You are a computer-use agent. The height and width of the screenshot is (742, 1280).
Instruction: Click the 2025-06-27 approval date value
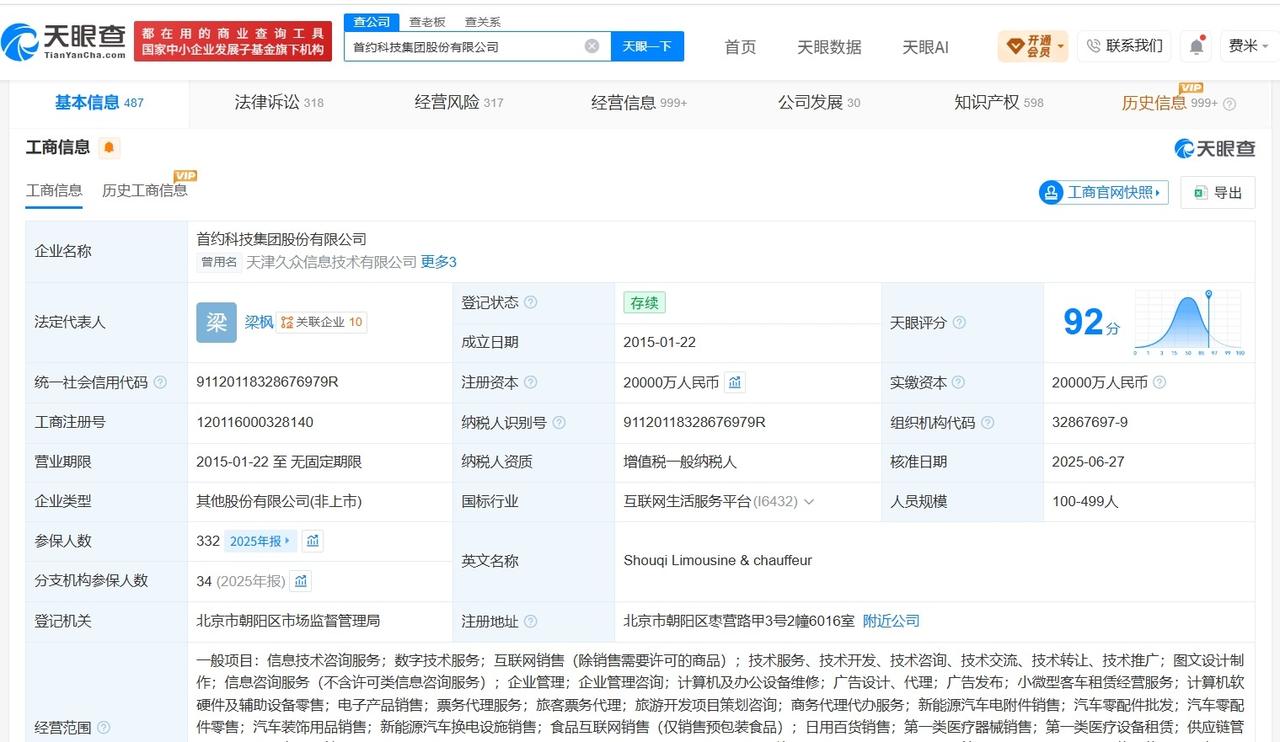click(1086, 462)
